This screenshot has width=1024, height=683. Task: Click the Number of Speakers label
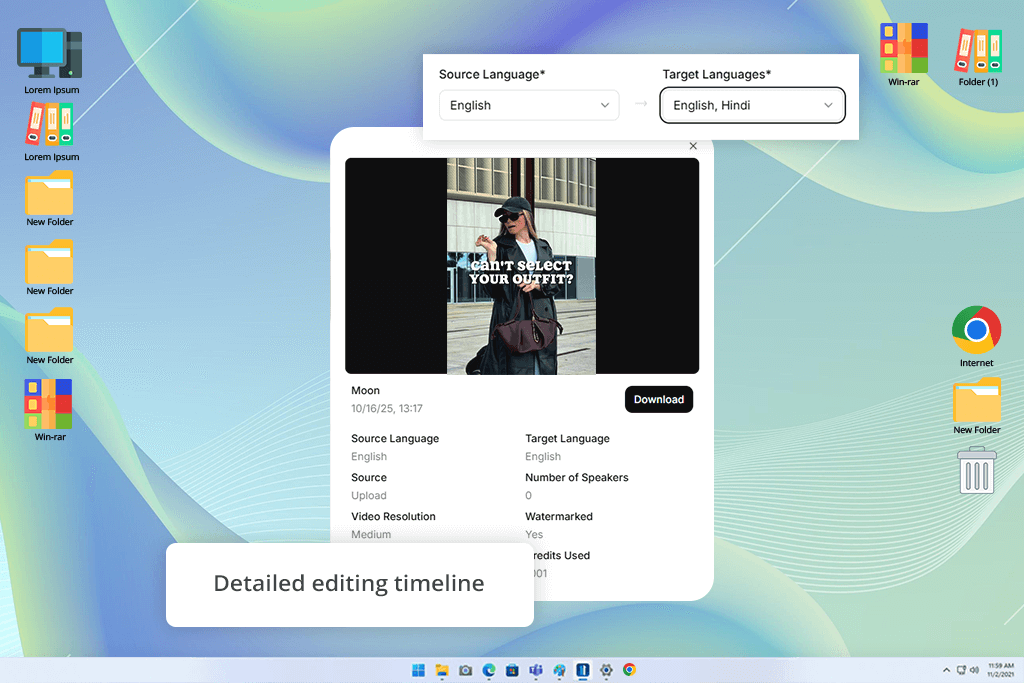[x=577, y=477]
